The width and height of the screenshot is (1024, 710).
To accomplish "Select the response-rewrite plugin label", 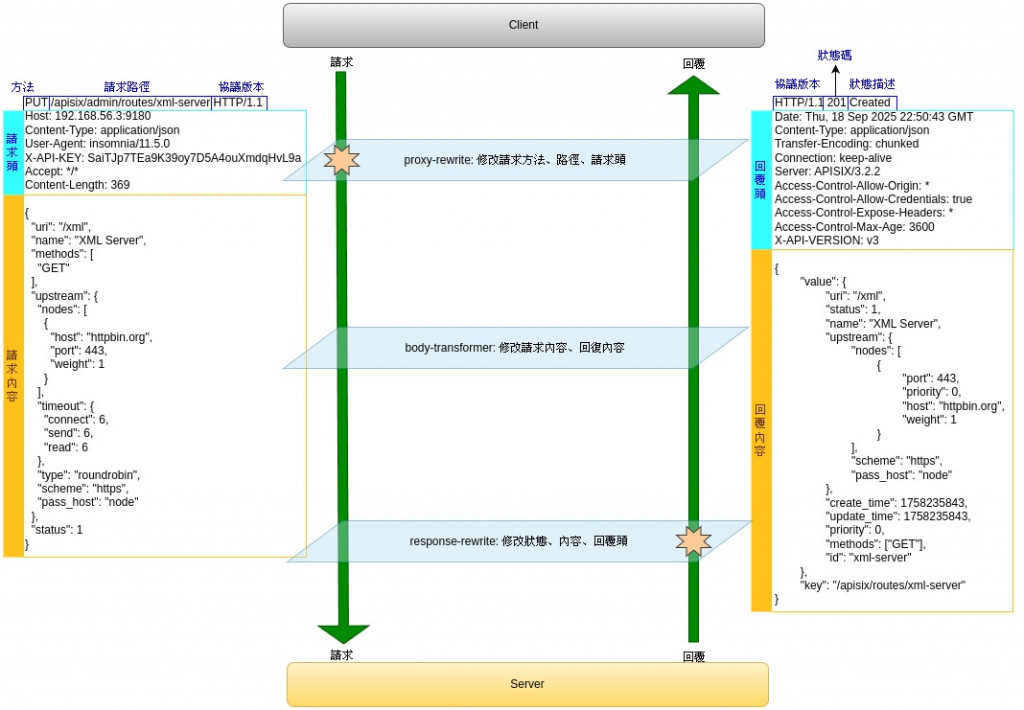I will click(519, 541).
